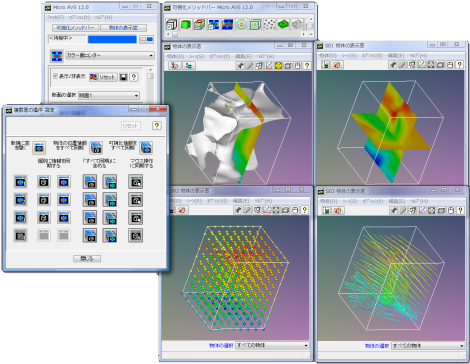This screenshot has width=470, height=364.
Task: Open the color contour method dropdown
Action: 110,55
